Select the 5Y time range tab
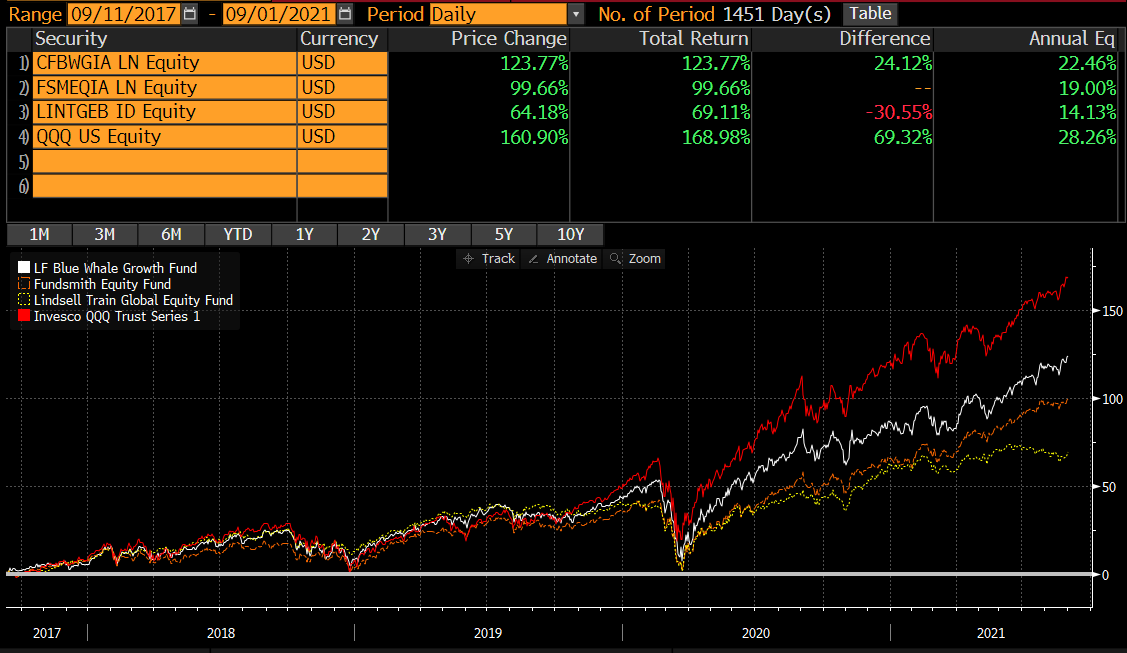Viewport: 1127px width, 653px height. click(x=504, y=234)
